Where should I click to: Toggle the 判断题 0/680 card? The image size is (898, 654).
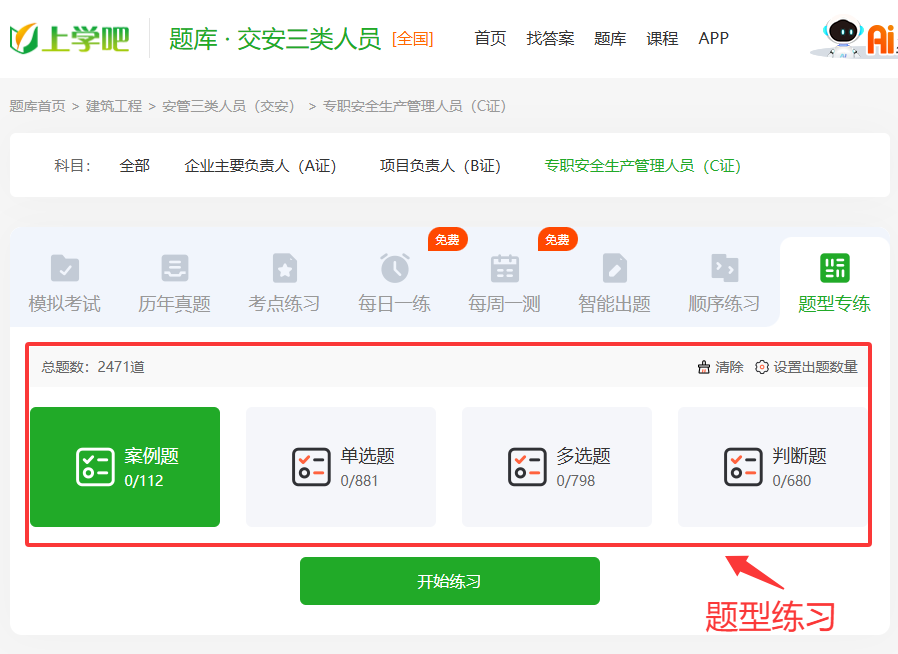[x=773, y=467]
